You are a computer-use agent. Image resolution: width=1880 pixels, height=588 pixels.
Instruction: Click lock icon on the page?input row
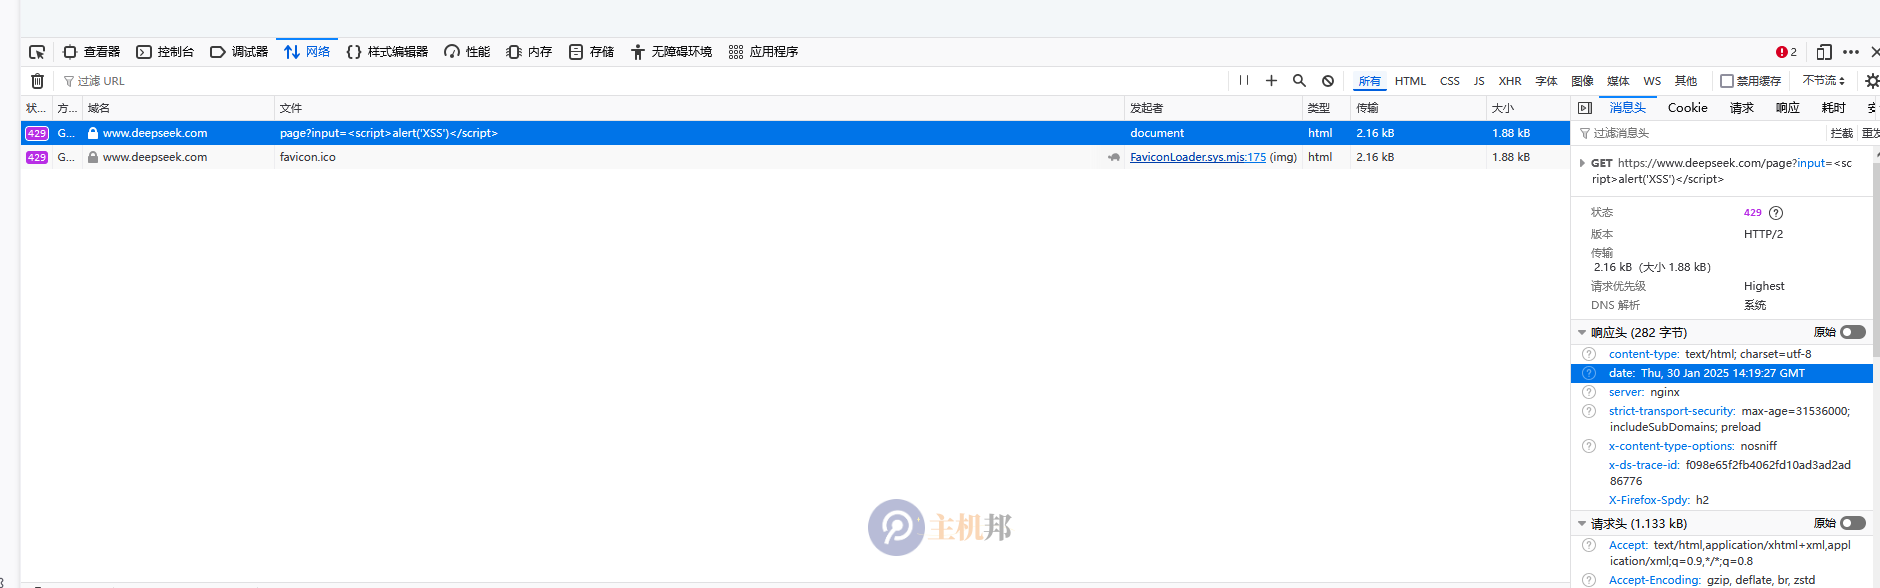pos(93,133)
